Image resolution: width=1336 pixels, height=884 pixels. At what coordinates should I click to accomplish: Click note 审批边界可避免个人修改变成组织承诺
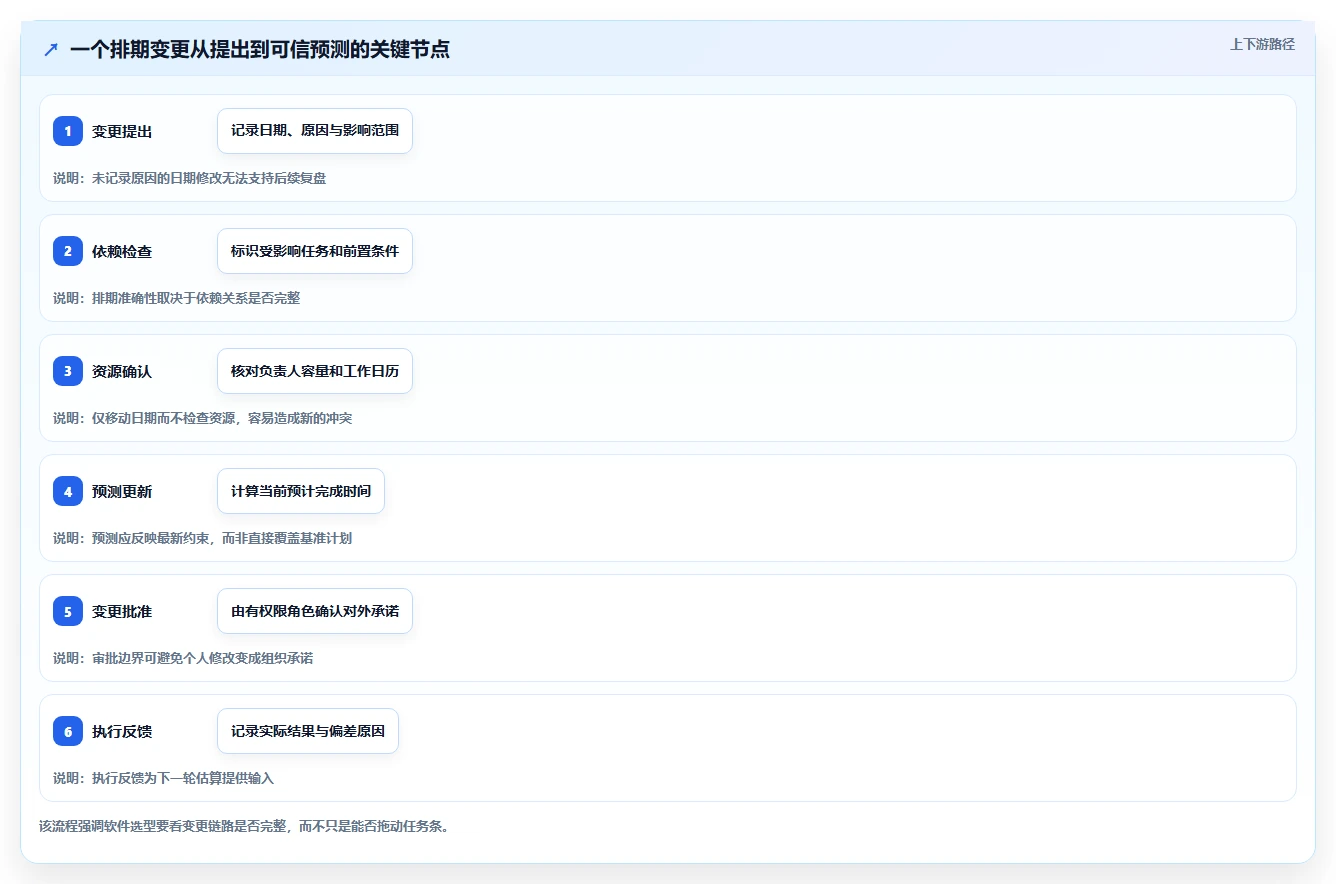click(x=203, y=658)
